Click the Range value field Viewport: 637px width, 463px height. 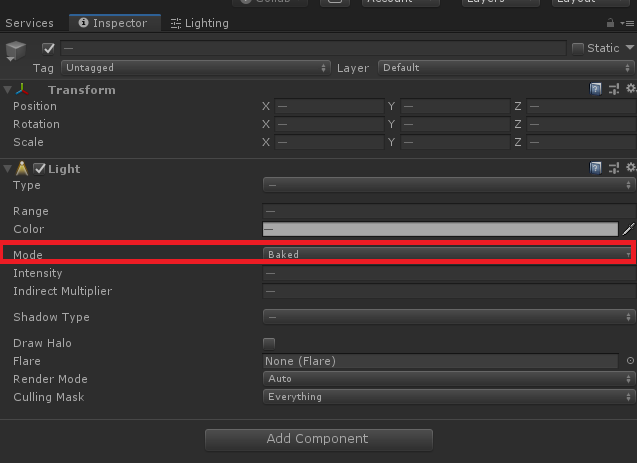[449, 211]
